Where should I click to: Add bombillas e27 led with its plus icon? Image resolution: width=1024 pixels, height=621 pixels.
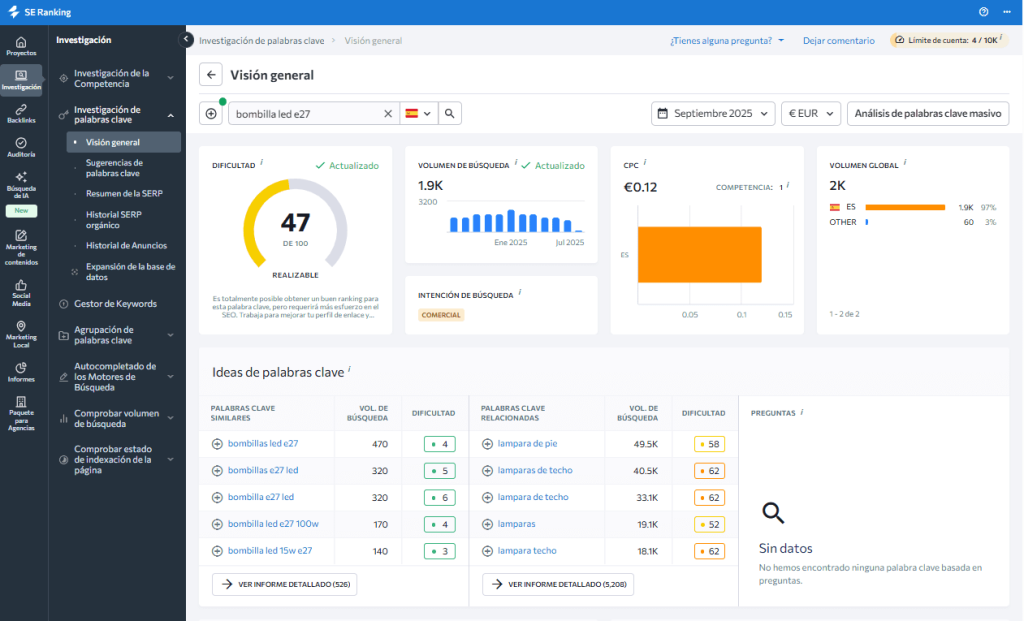(x=217, y=471)
